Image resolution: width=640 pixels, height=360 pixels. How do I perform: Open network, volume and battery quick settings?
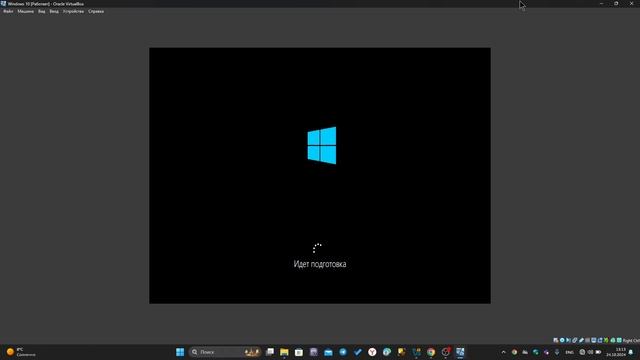click(590, 352)
